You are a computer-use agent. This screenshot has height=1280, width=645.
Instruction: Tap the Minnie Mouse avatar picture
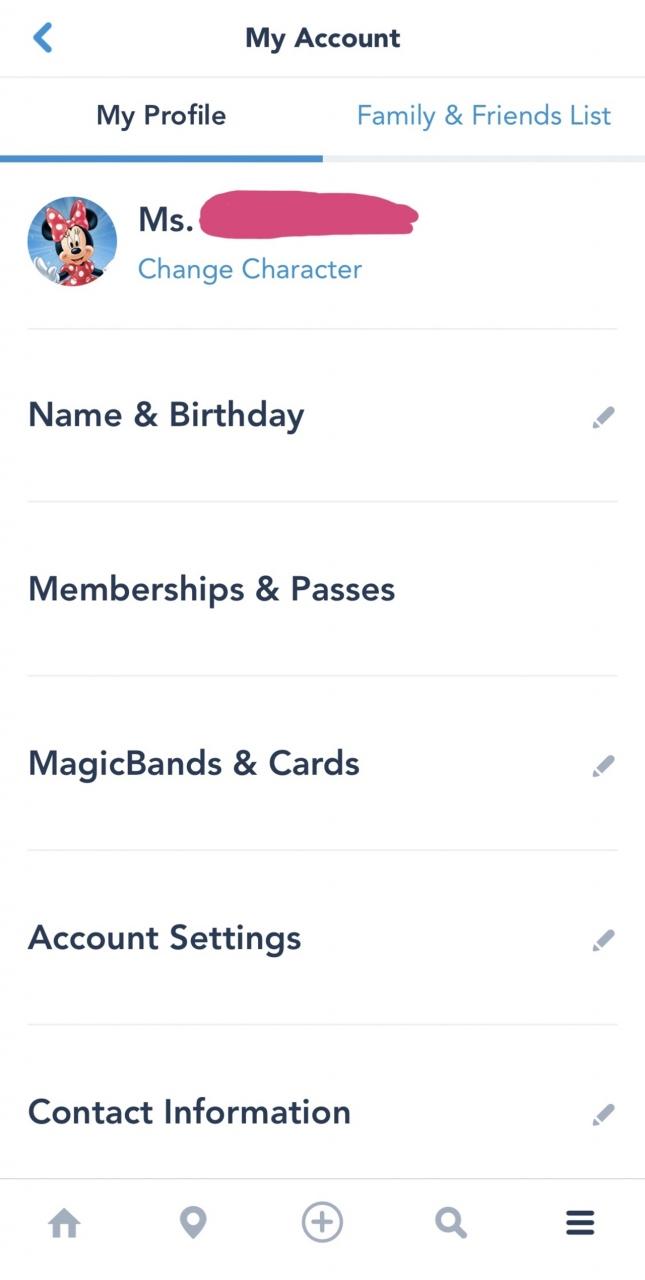[72, 242]
